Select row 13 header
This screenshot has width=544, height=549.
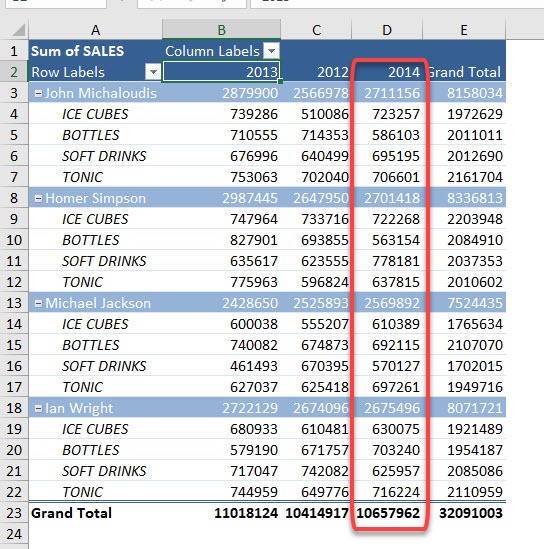click(x=14, y=303)
